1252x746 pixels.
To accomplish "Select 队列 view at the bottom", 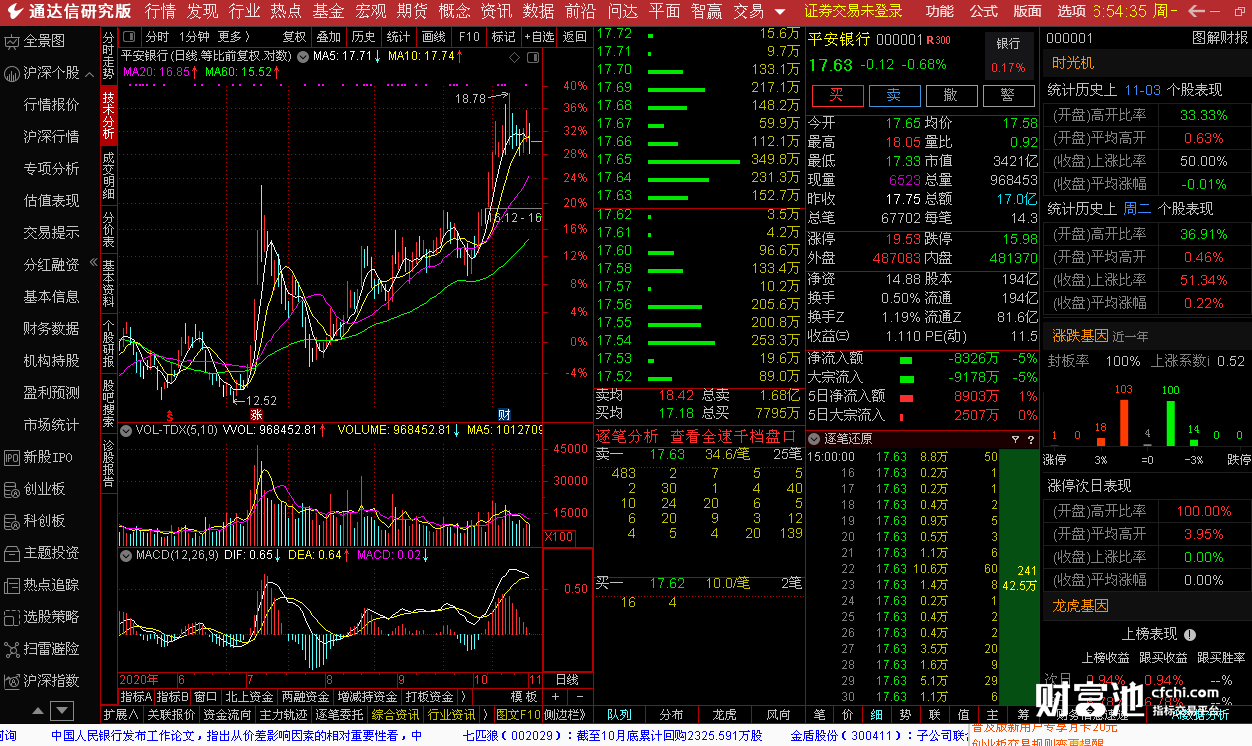I will [x=619, y=715].
